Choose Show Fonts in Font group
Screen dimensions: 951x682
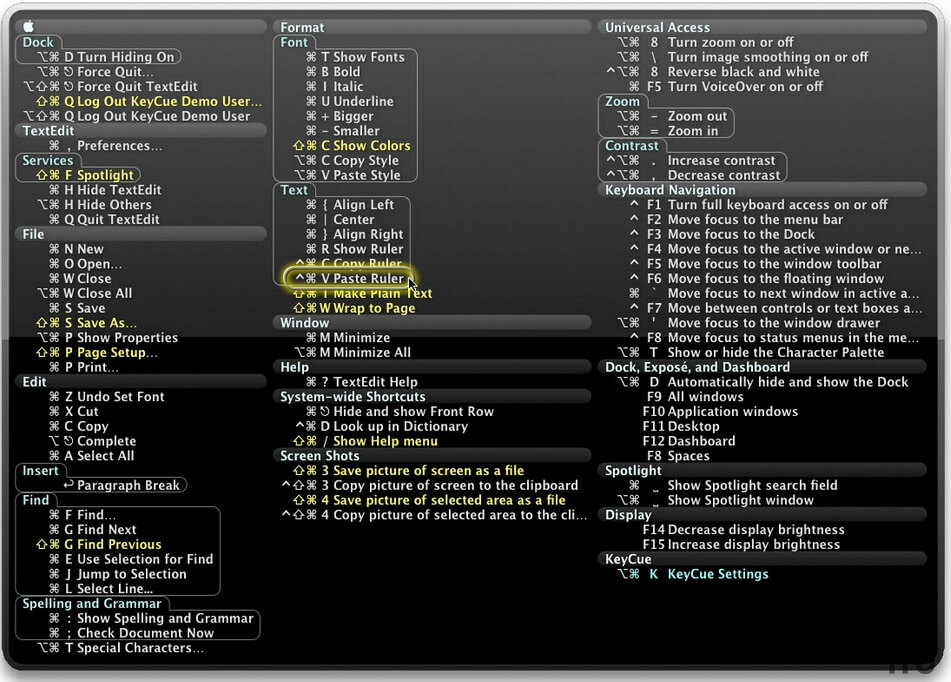click(355, 57)
